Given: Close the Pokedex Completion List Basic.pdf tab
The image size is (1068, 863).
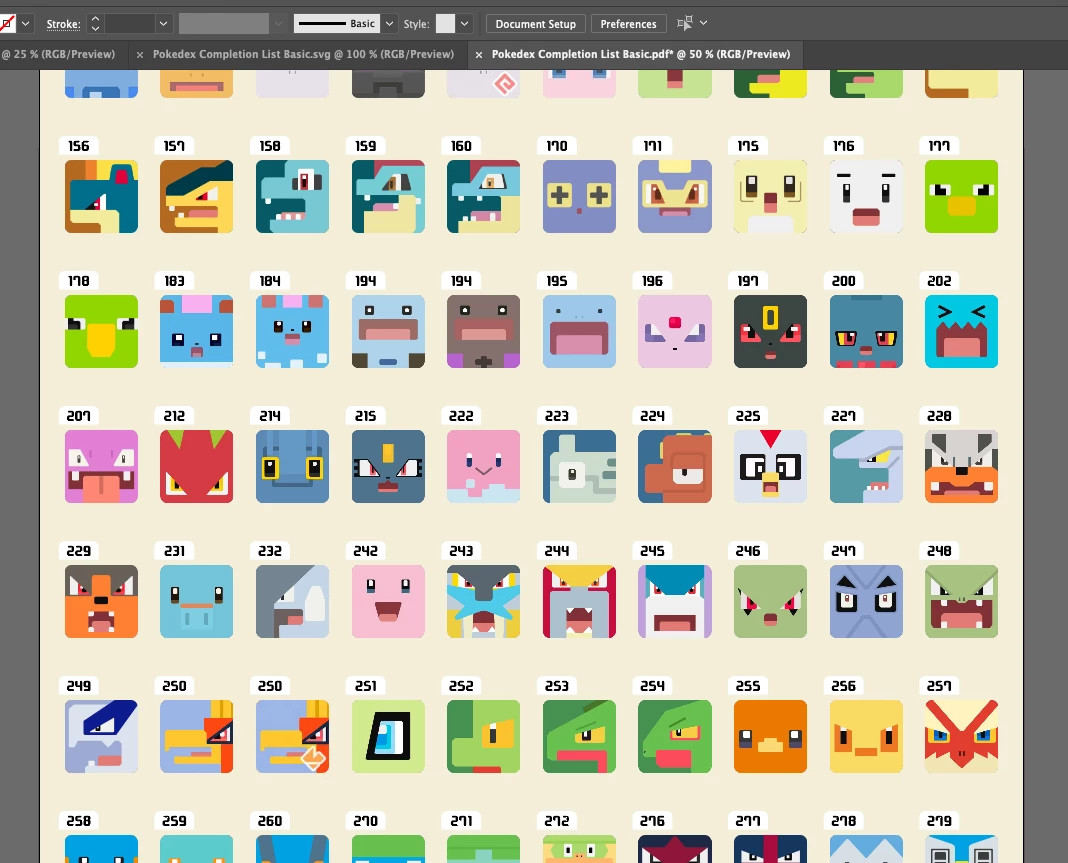Looking at the screenshot, I should coord(479,54).
